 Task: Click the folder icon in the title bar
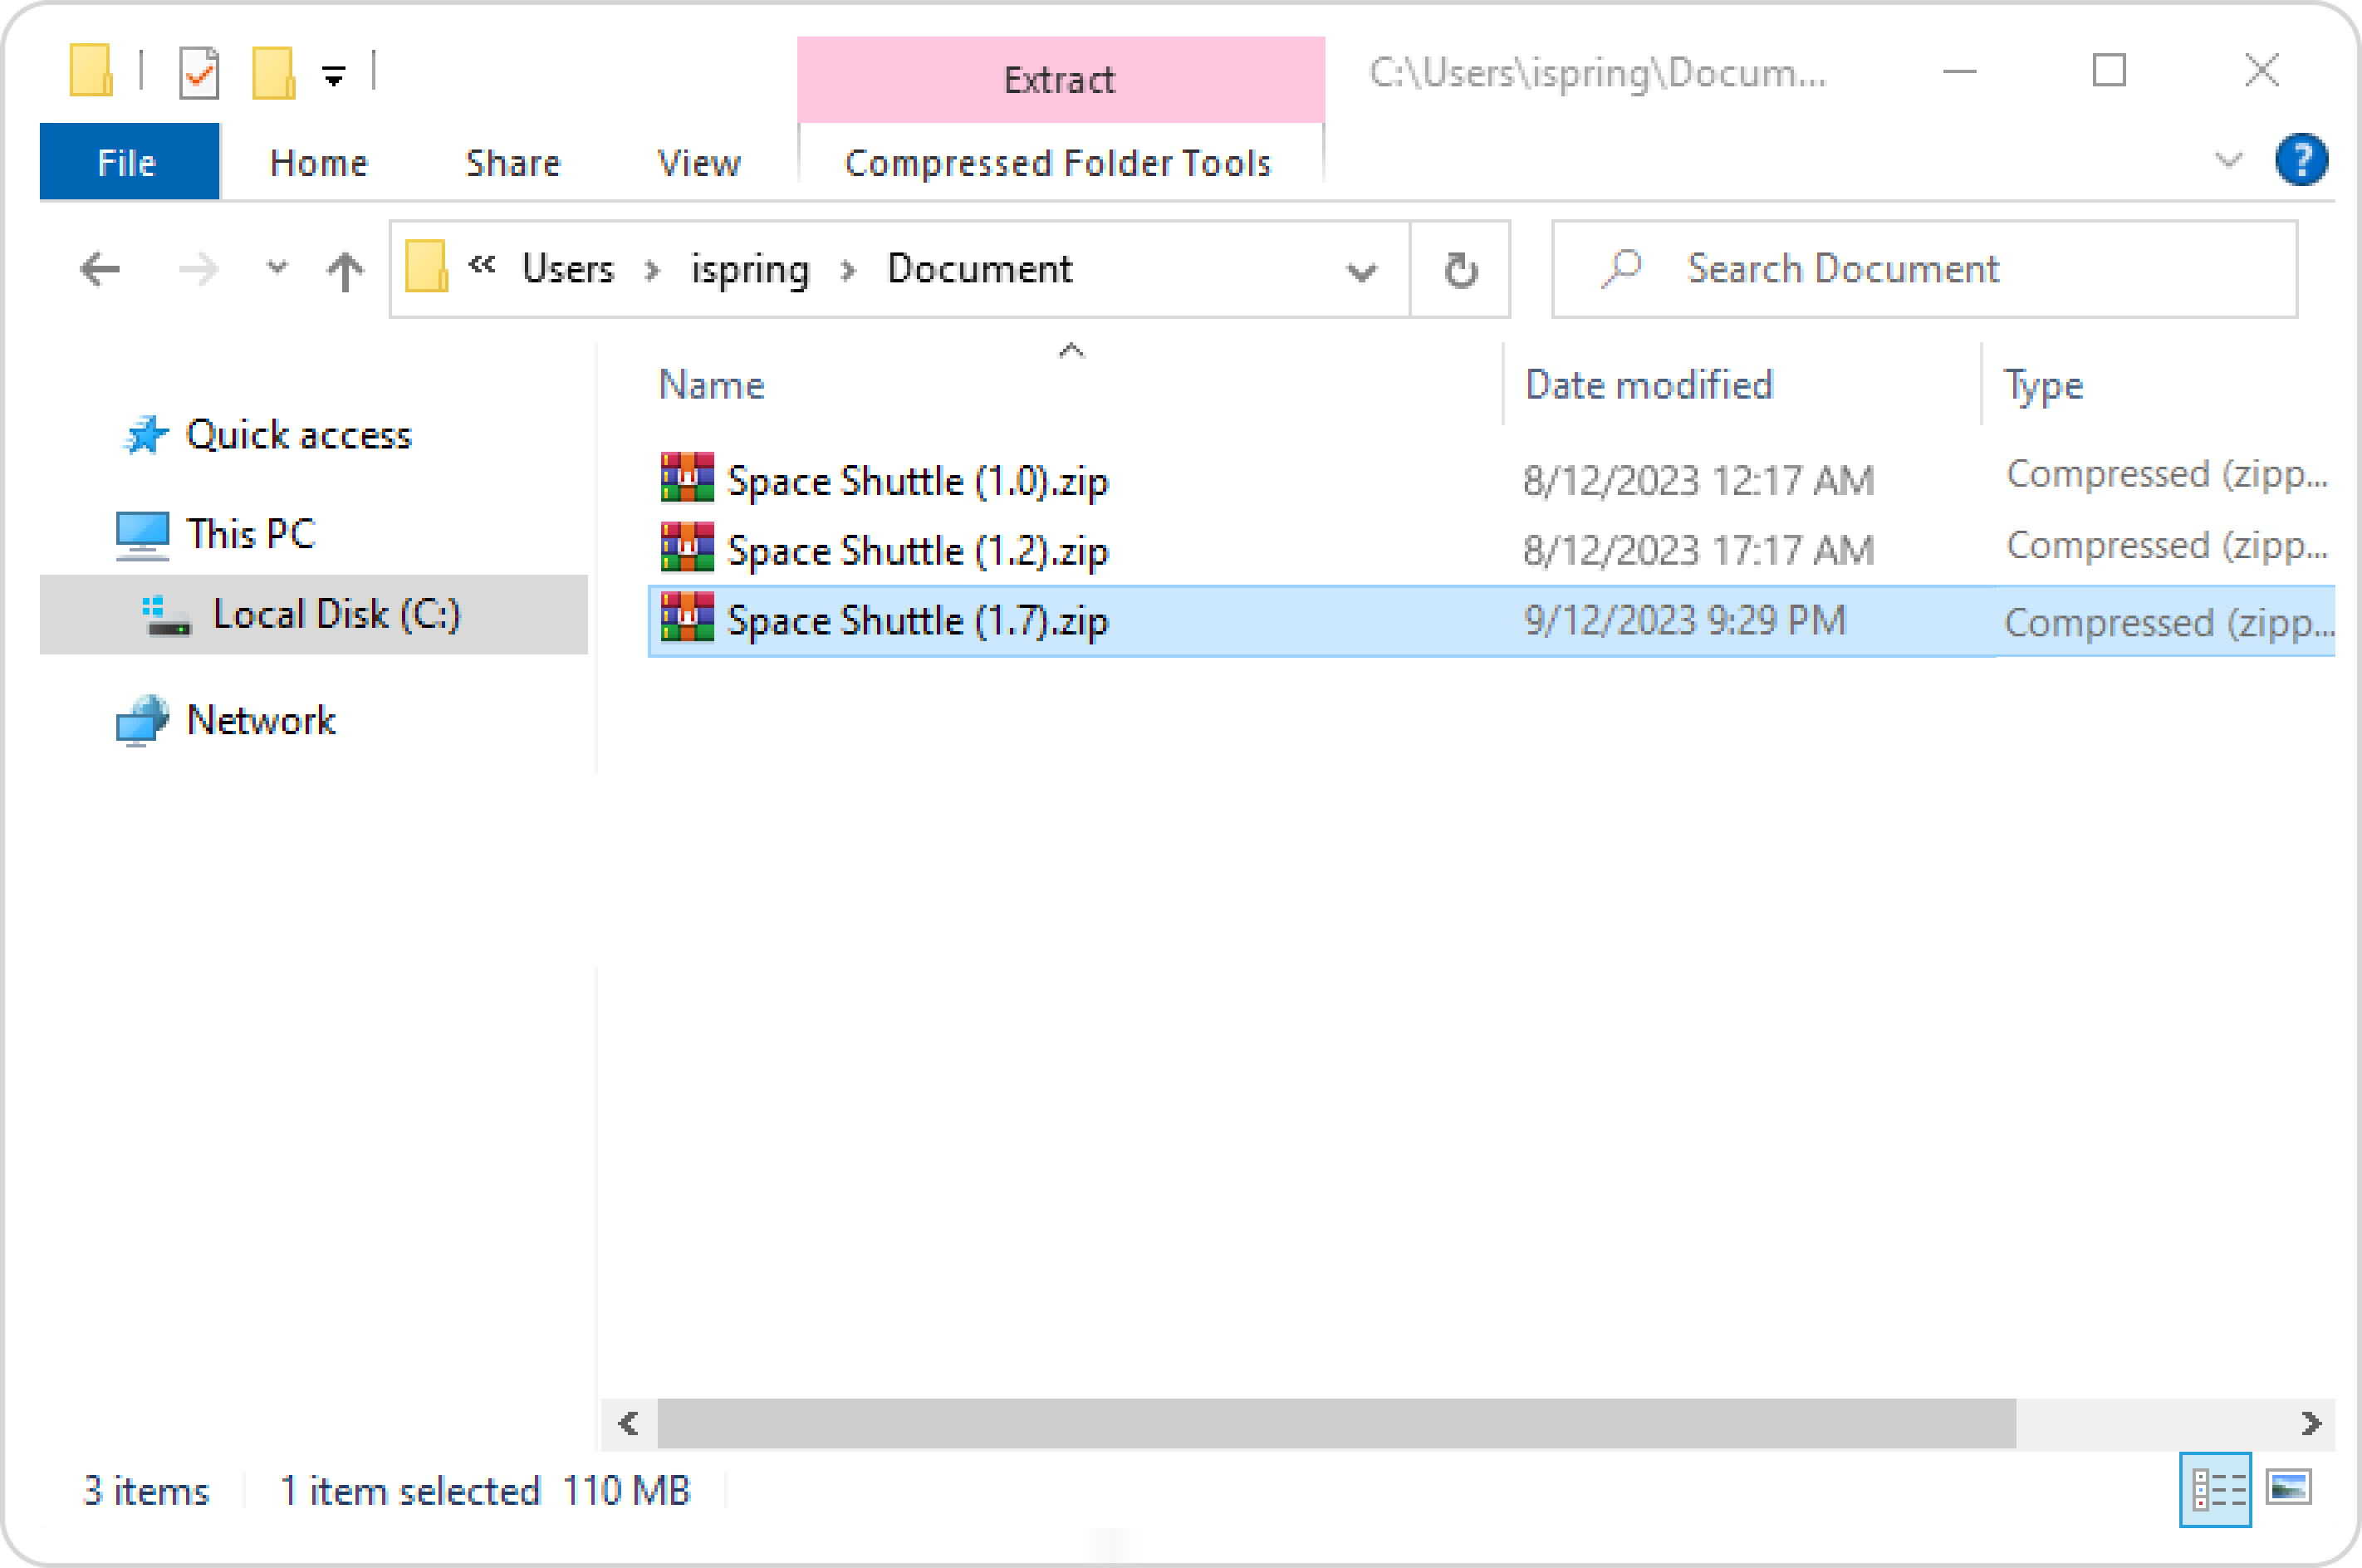[x=91, y=71]
